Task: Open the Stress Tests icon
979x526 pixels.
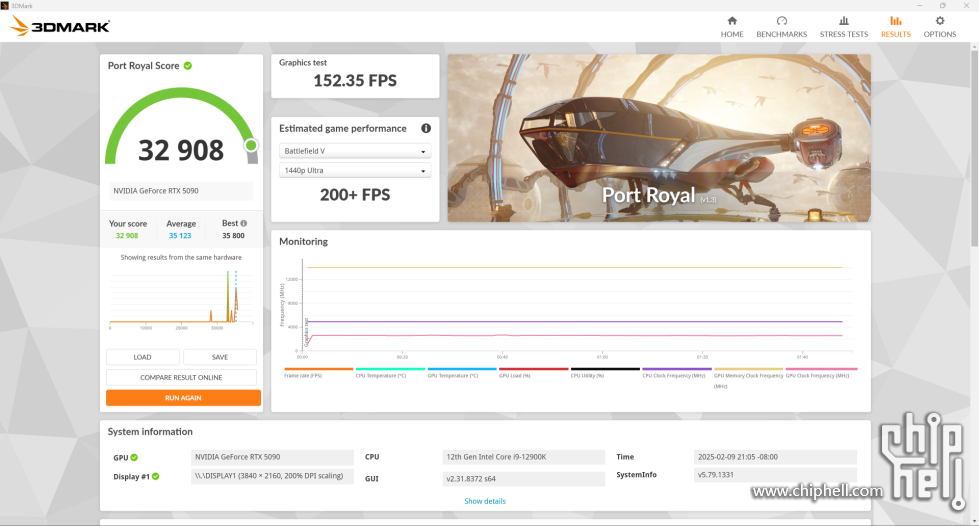Action: click(x=844, y=21)
